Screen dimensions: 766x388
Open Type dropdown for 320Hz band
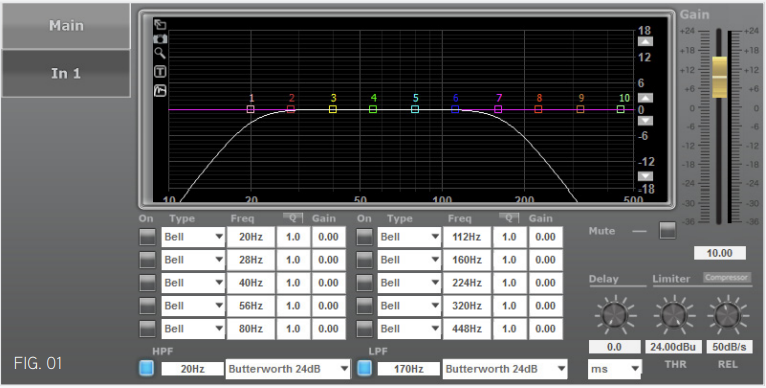coord(409,306)
